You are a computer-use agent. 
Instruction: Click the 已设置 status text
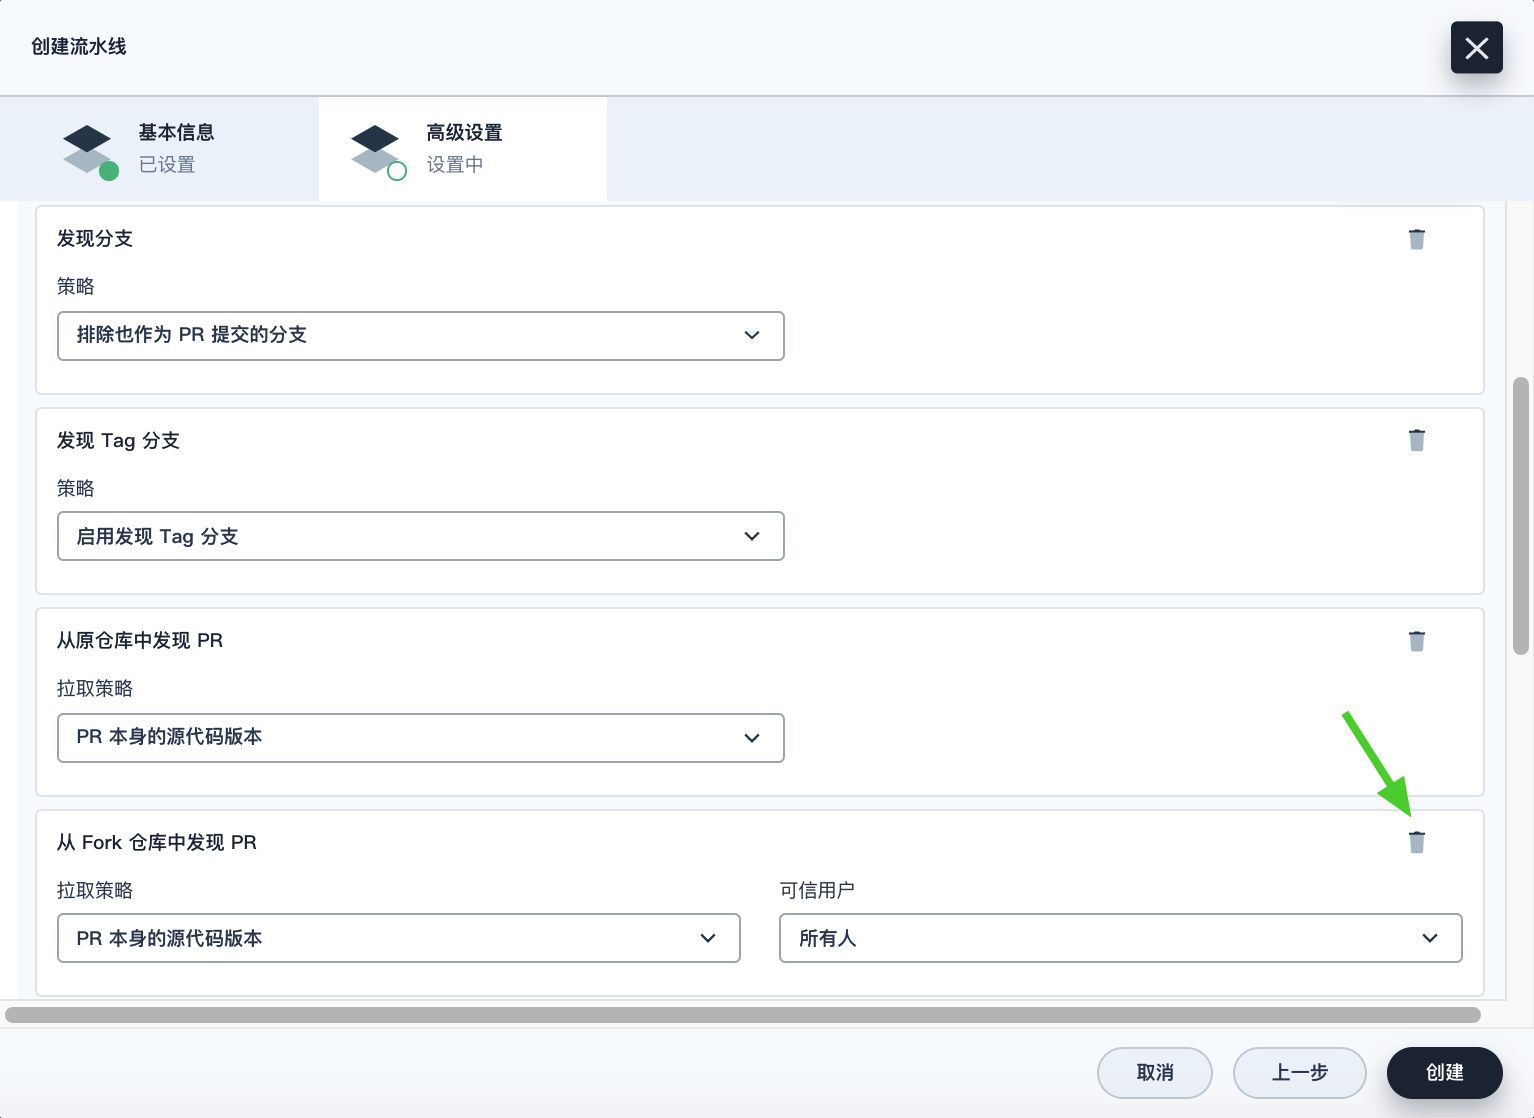click(x=167, y=165)
